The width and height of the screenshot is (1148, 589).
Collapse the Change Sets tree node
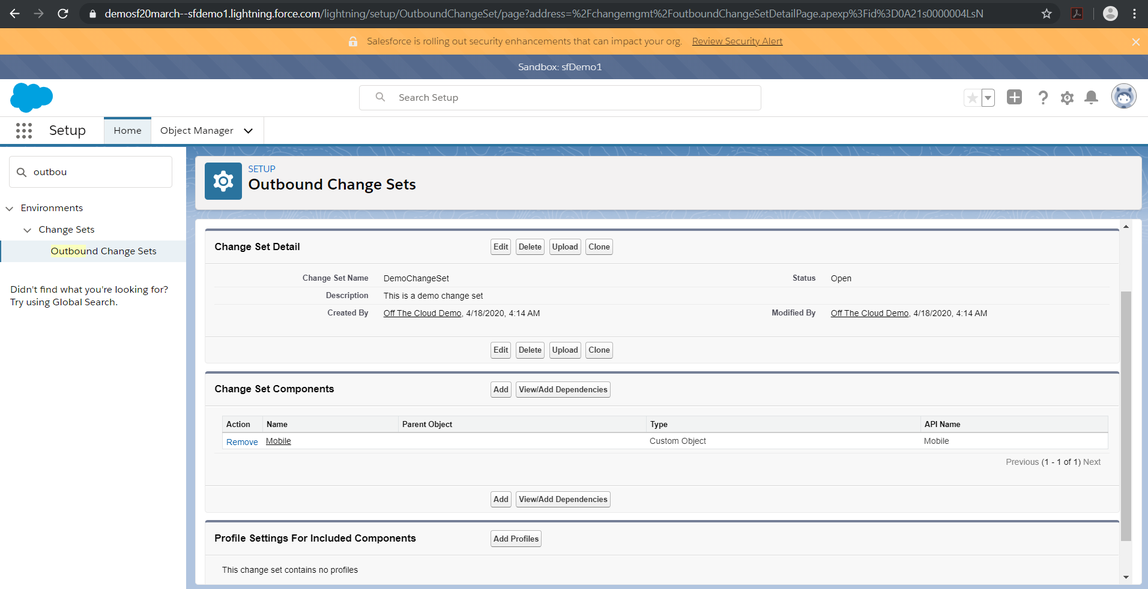(27, 230)
